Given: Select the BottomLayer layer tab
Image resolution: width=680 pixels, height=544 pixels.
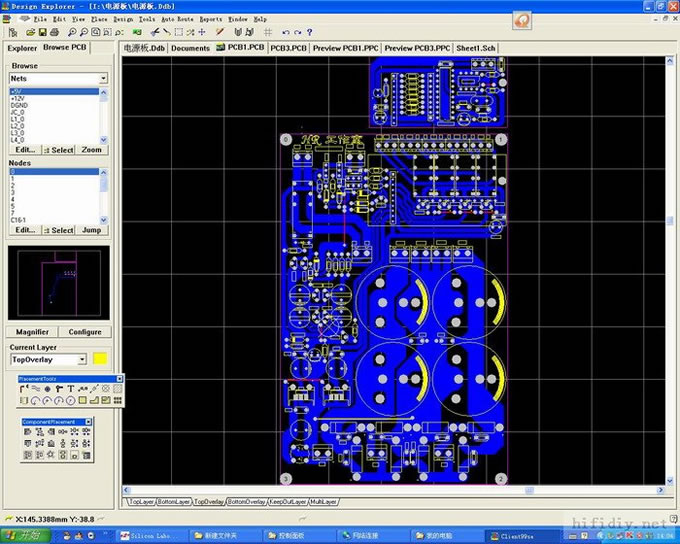Looking at the screenshot, I should tap(173, 501).
